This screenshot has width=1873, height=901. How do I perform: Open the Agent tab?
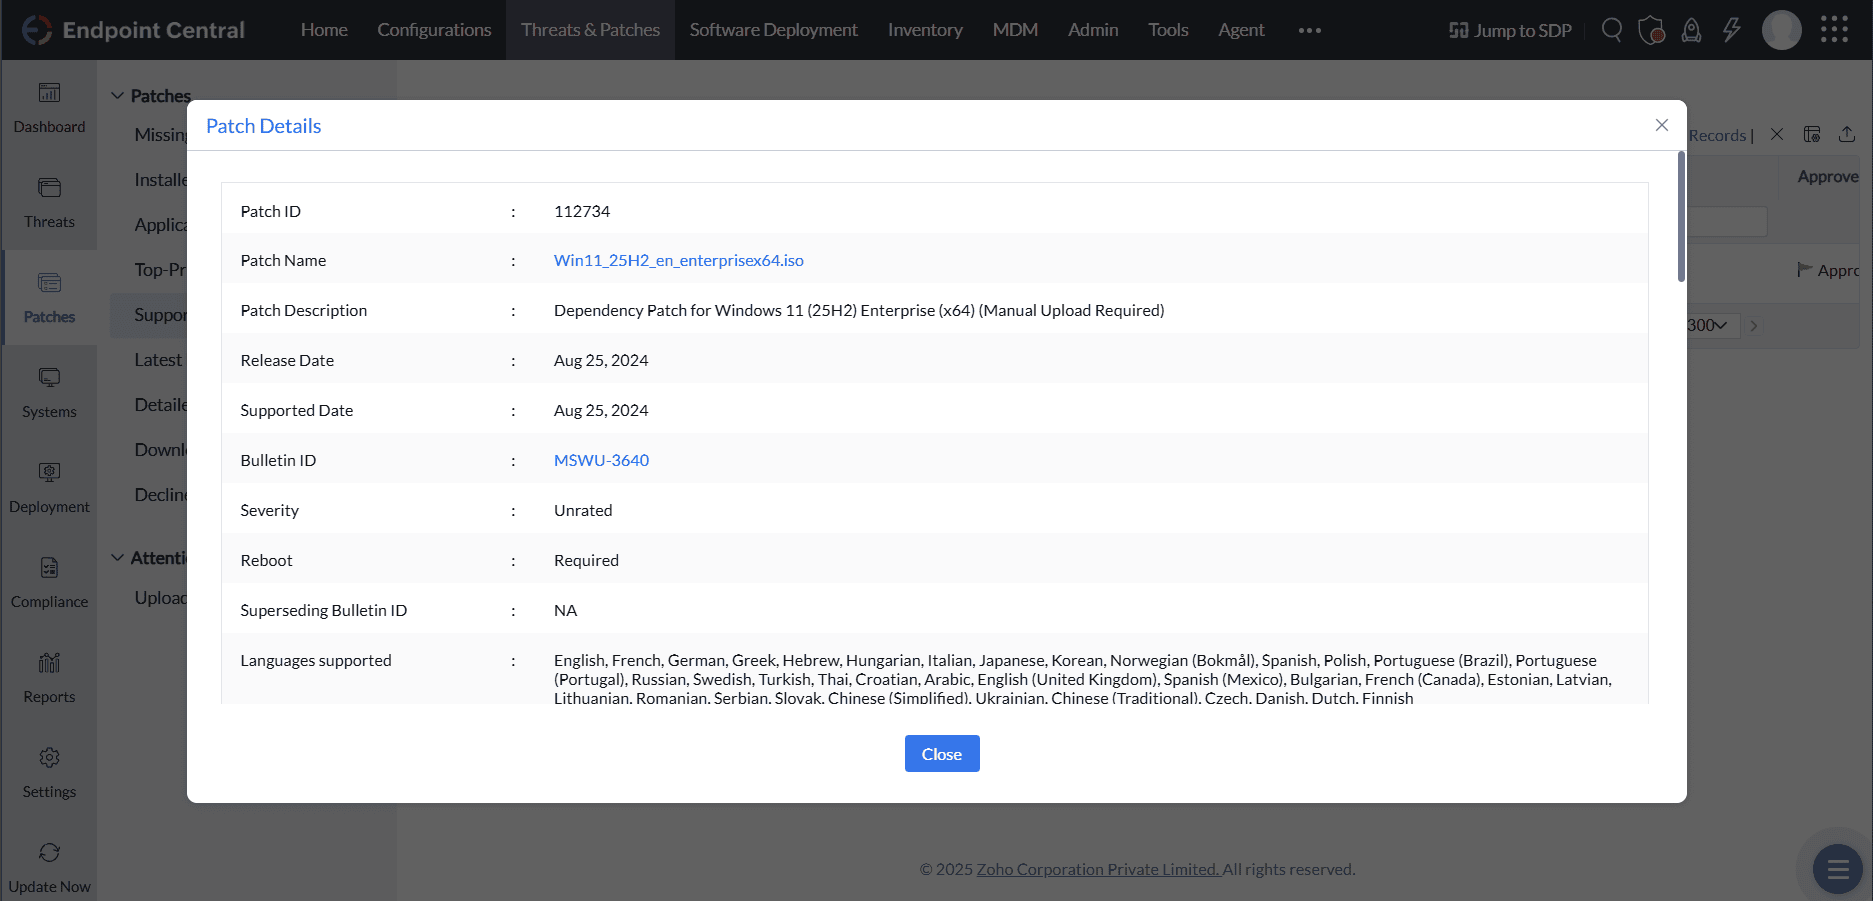(x=1241, y=30)
